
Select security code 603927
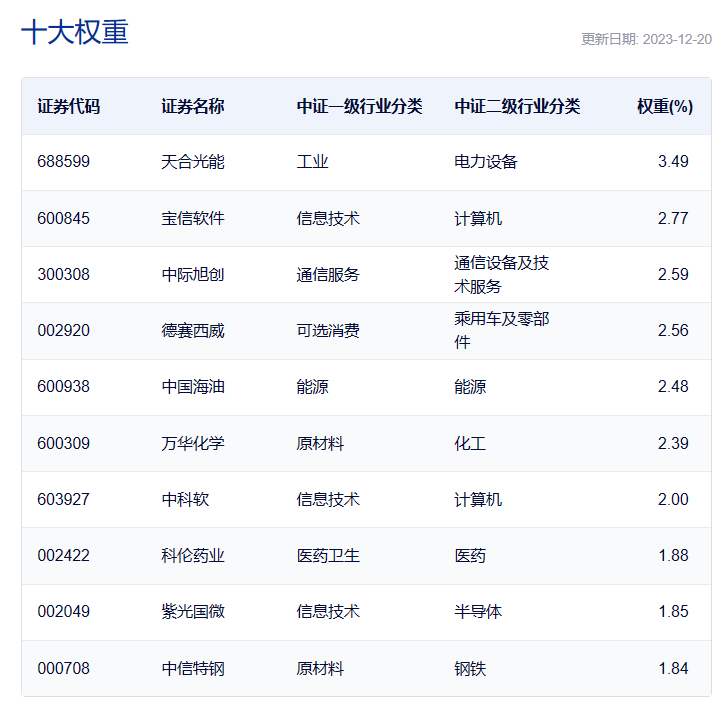[x=63, y=499]
